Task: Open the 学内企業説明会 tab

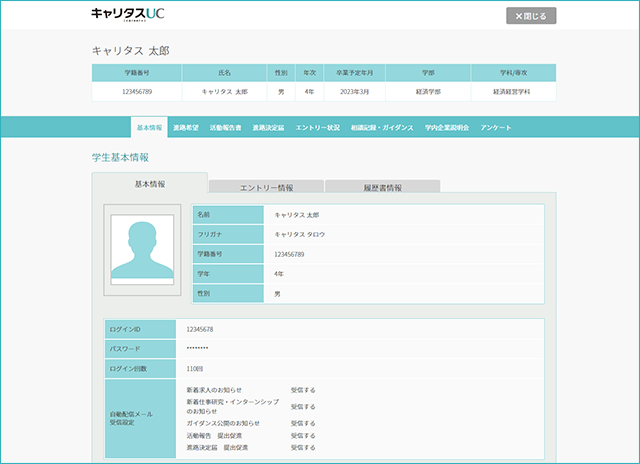Action: 447,127
